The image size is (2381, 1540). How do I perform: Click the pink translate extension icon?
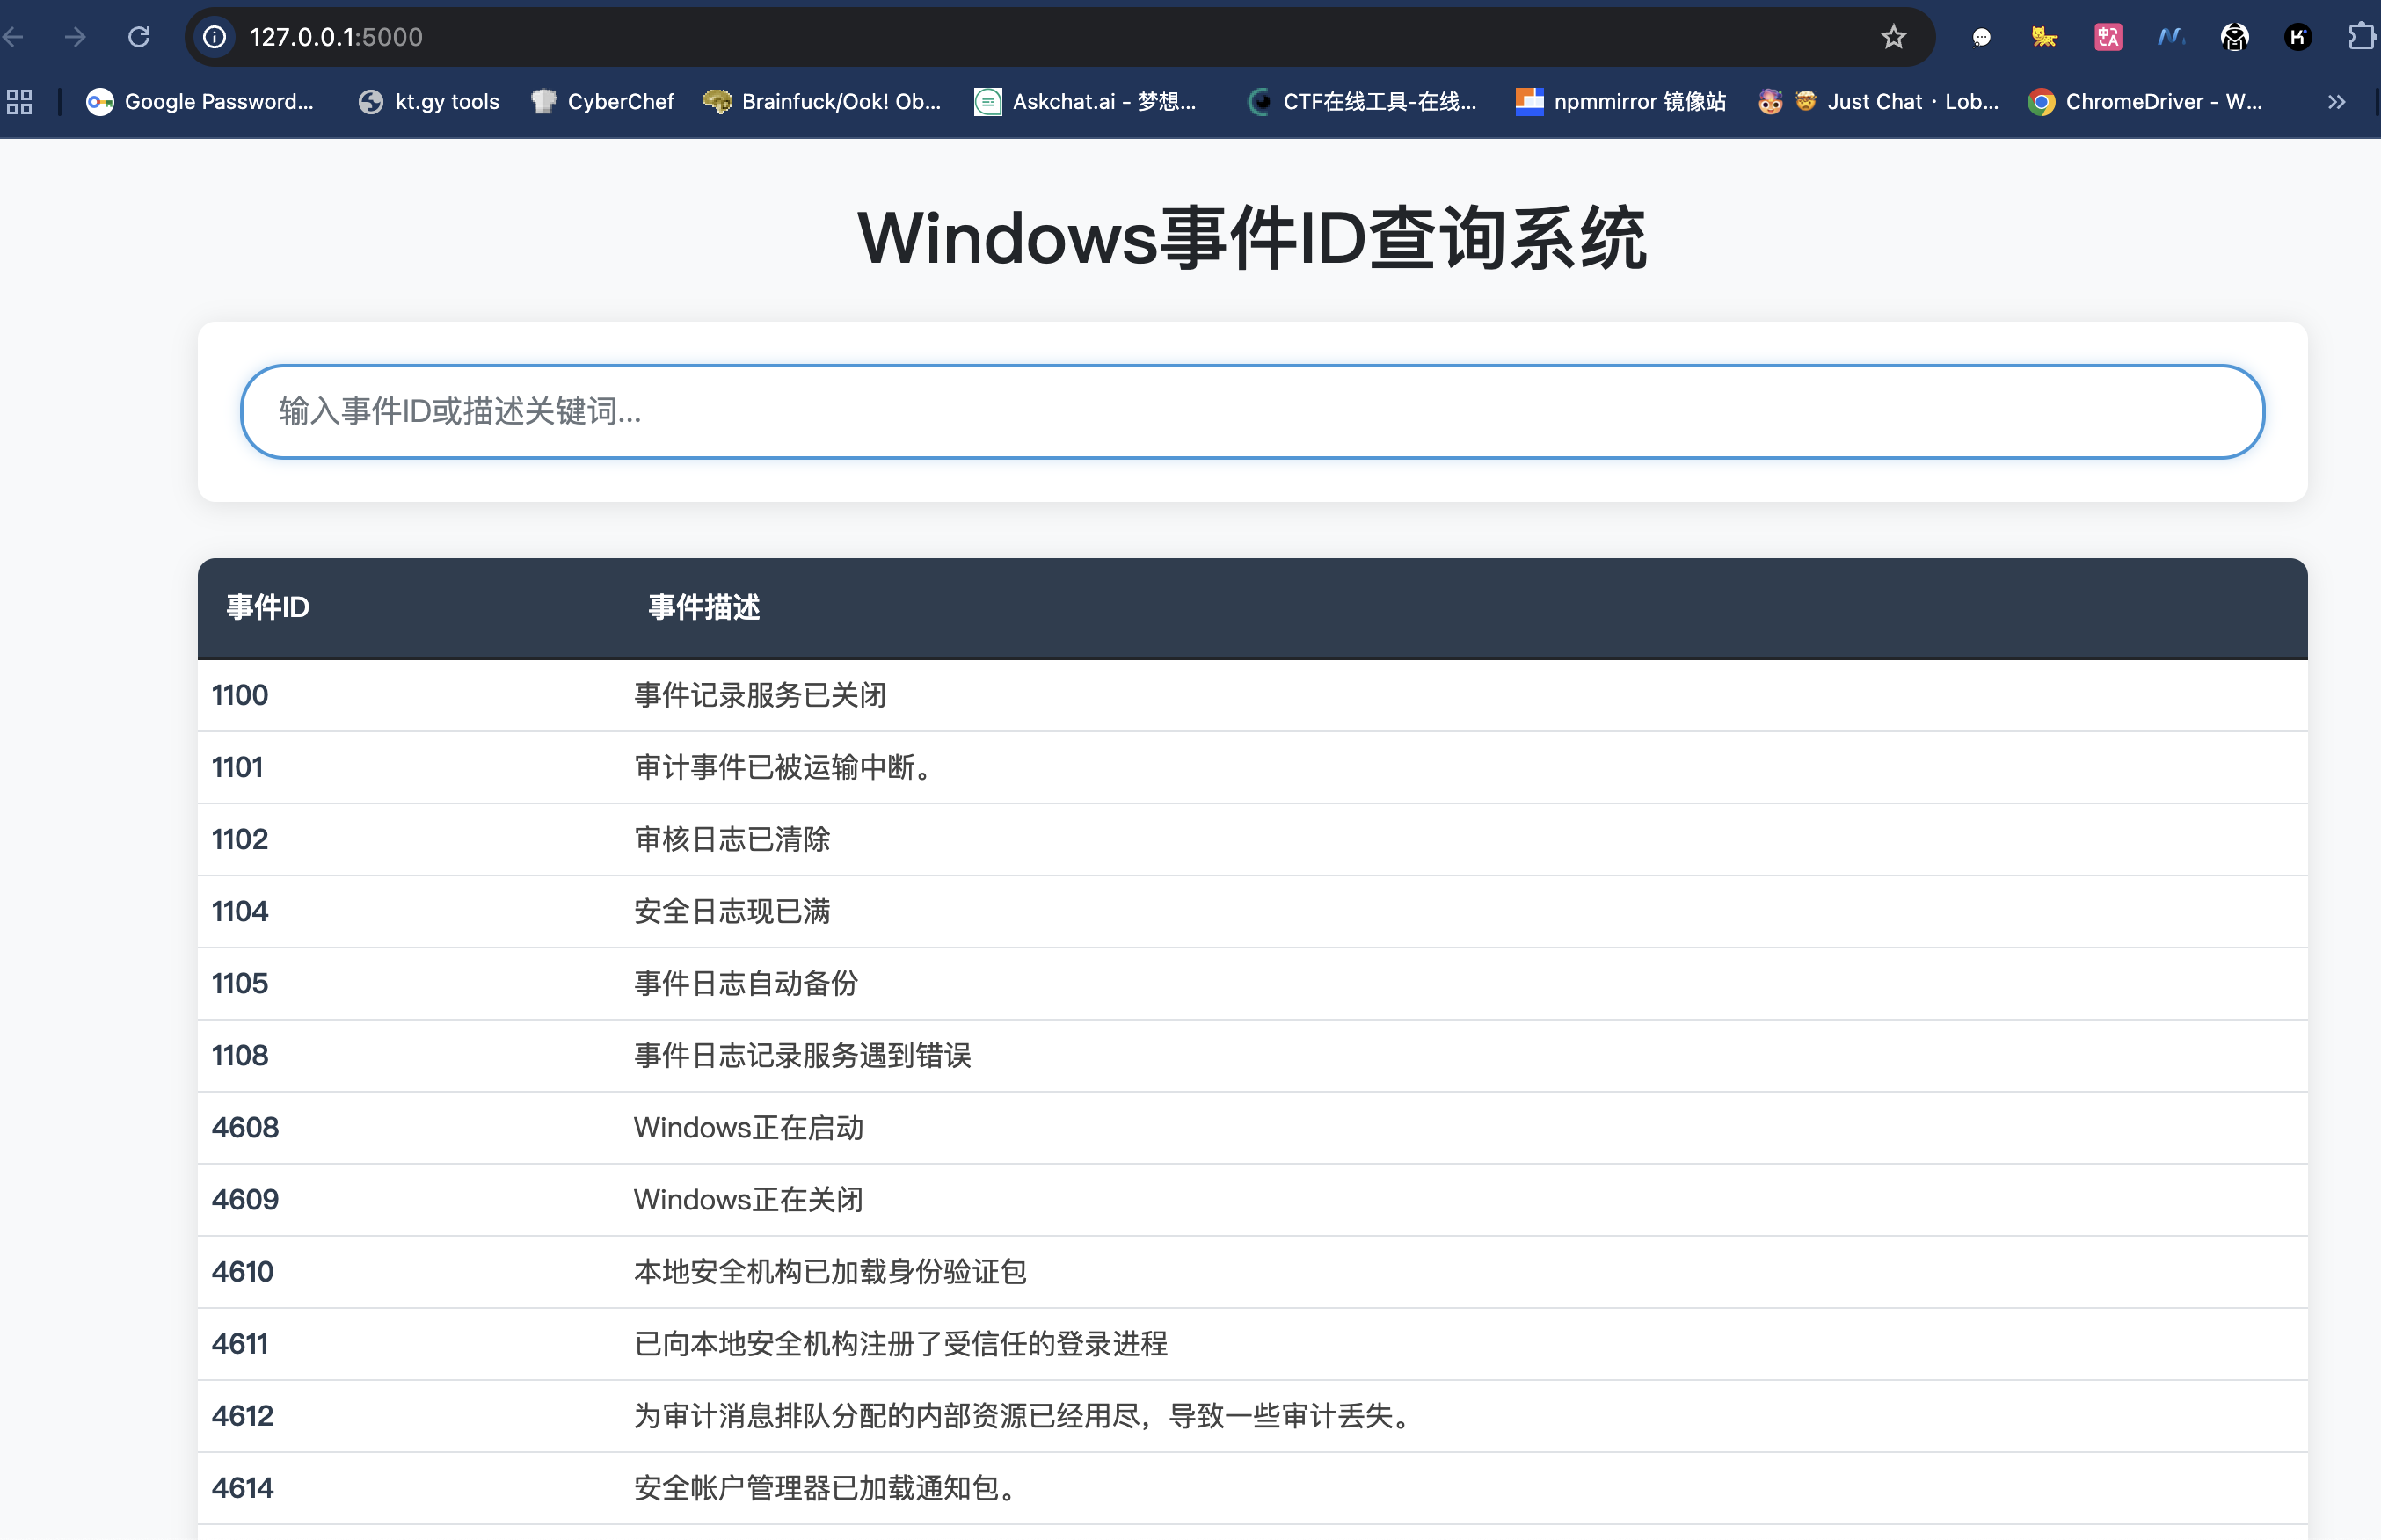[x=2108, y=37]
